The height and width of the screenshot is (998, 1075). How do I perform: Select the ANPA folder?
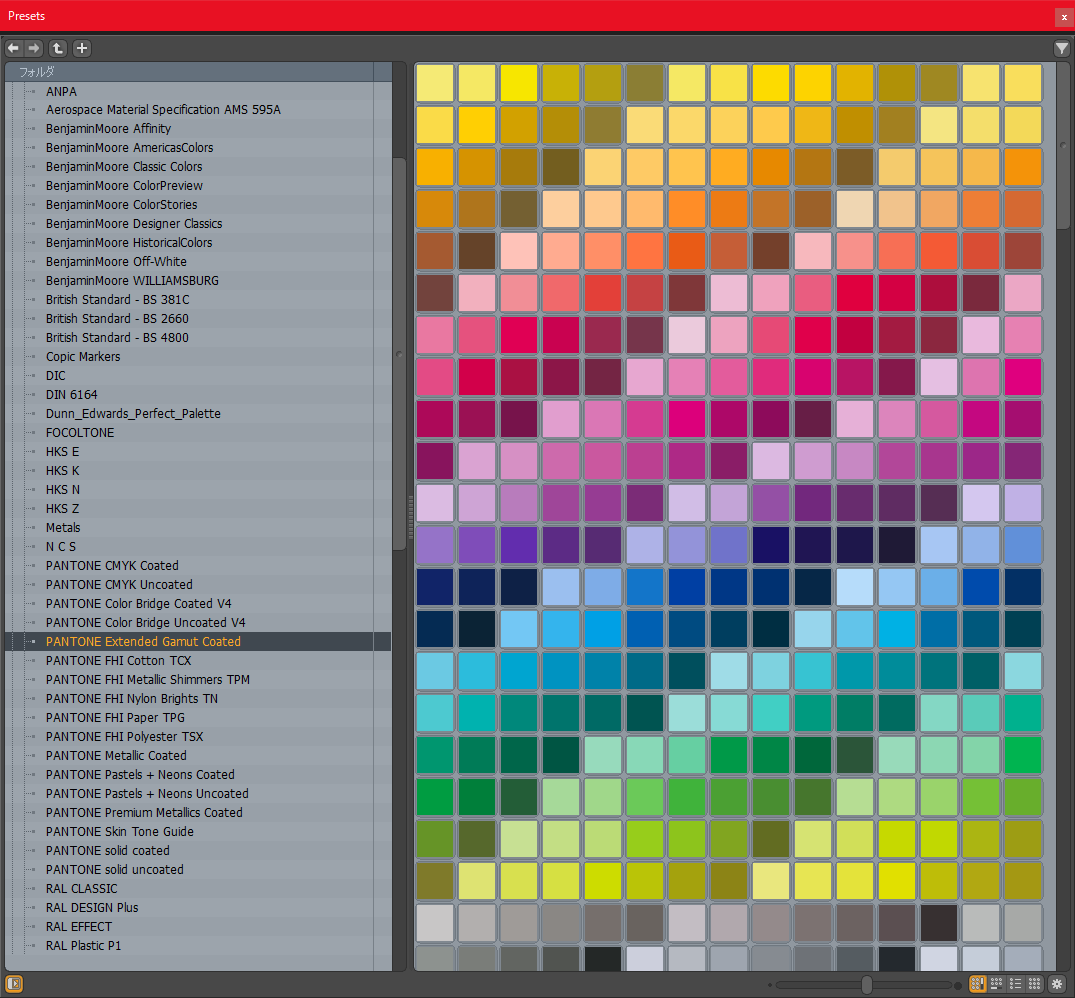coord(61,91)
